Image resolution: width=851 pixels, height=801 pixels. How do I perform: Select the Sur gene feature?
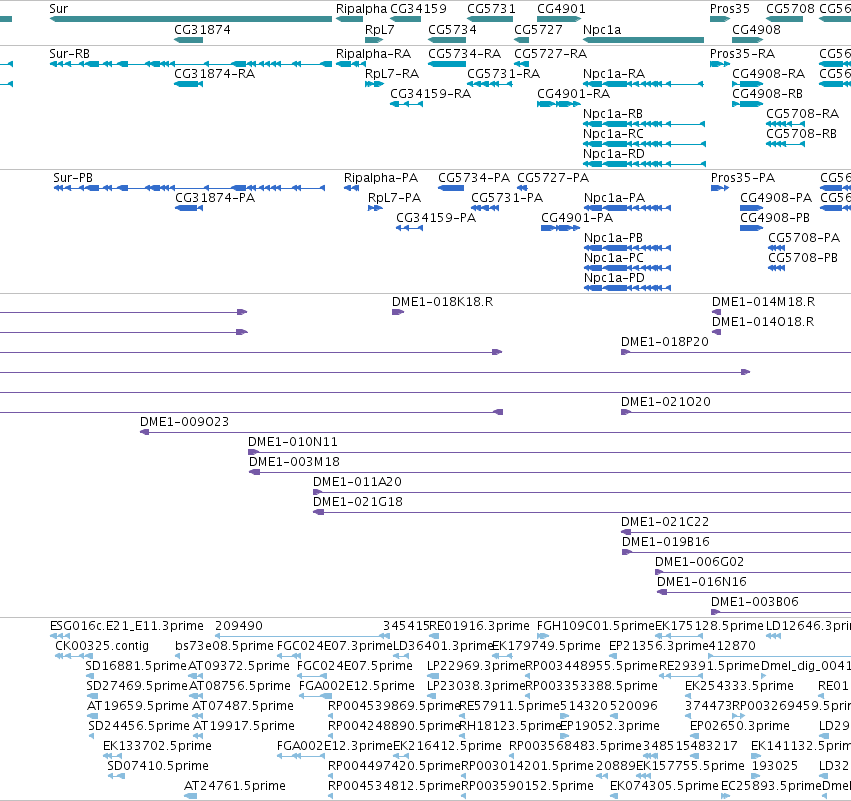pyautogui.click(x=190, y=19)
